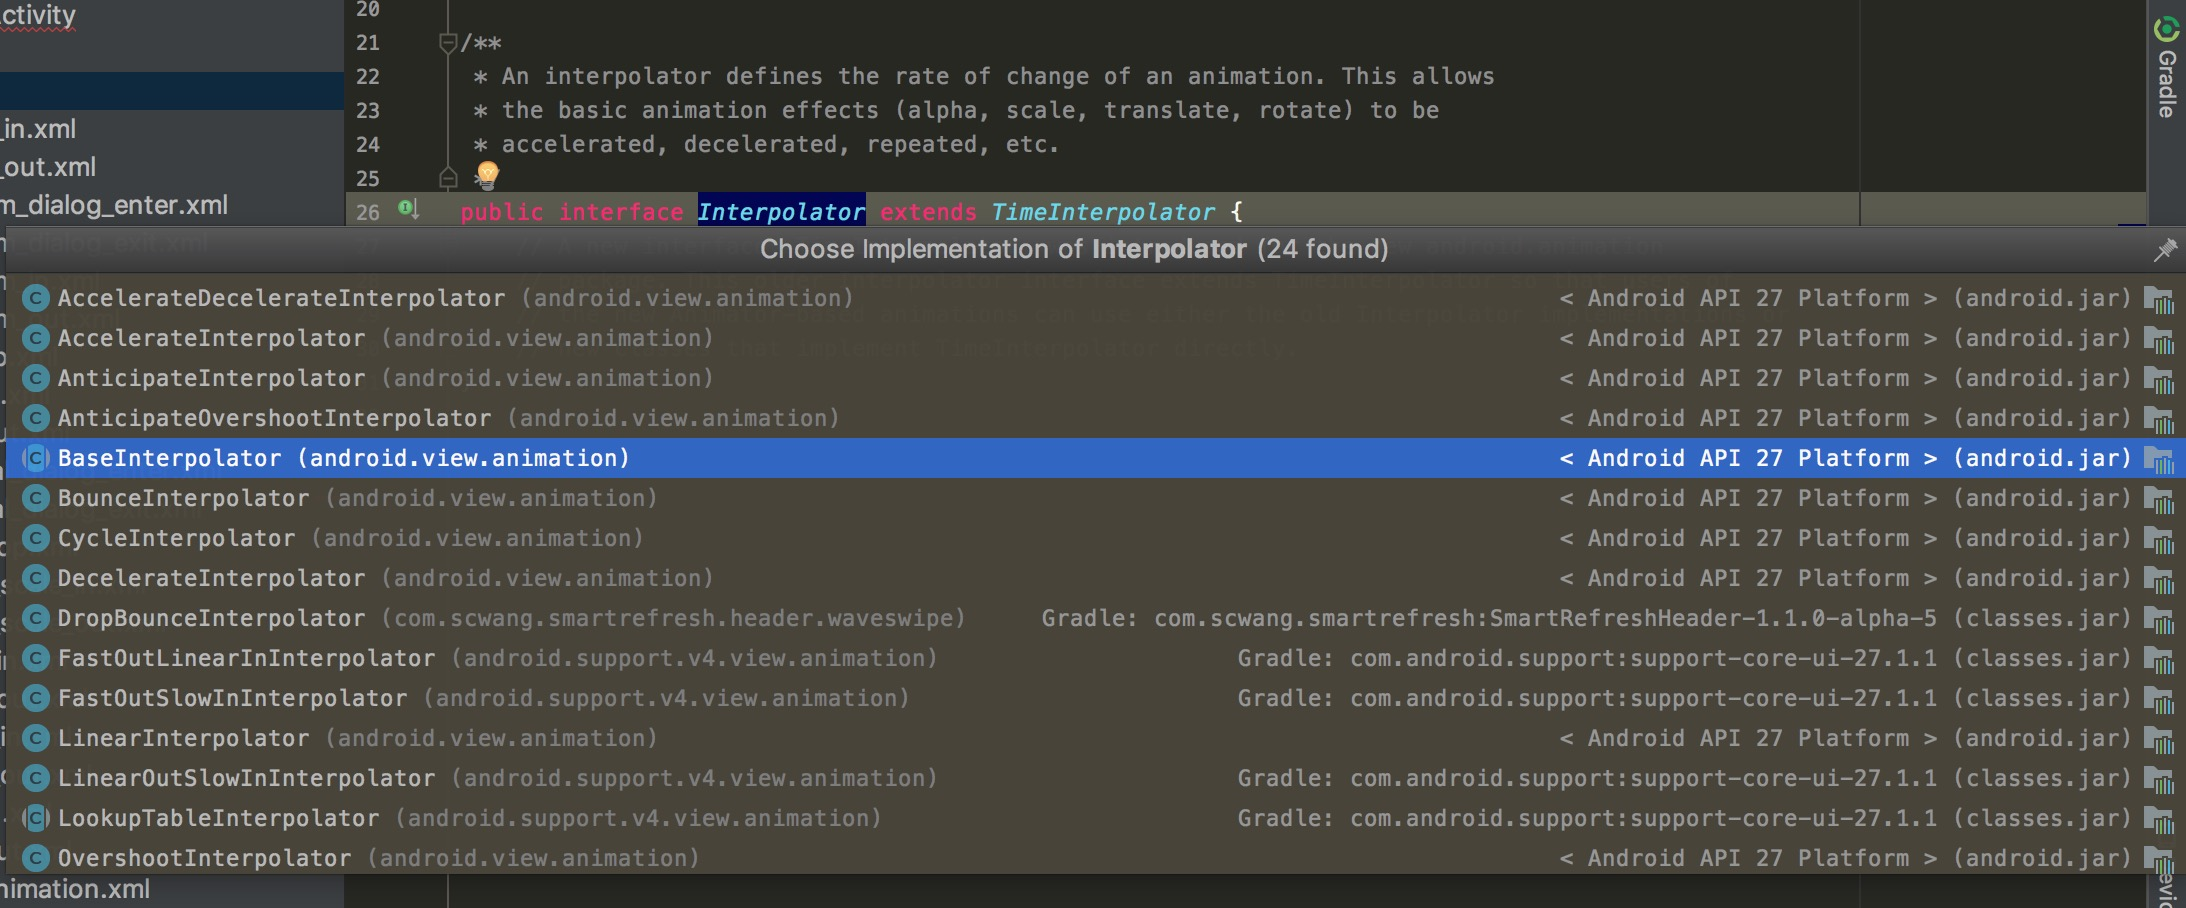Click the implemented-interface gutter icon on line 26
The width and height of the screenshot is (2186, 908).
[x=408, y=209]
